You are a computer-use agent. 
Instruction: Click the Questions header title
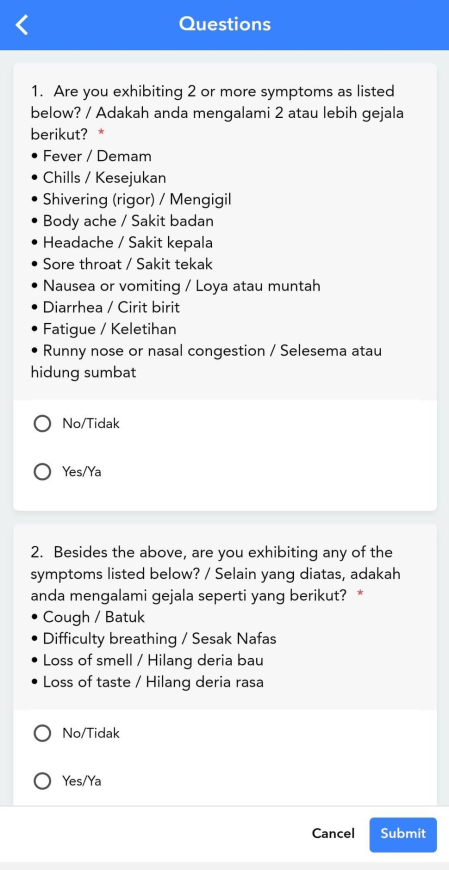pyautogui.click(x=225, y=24)
